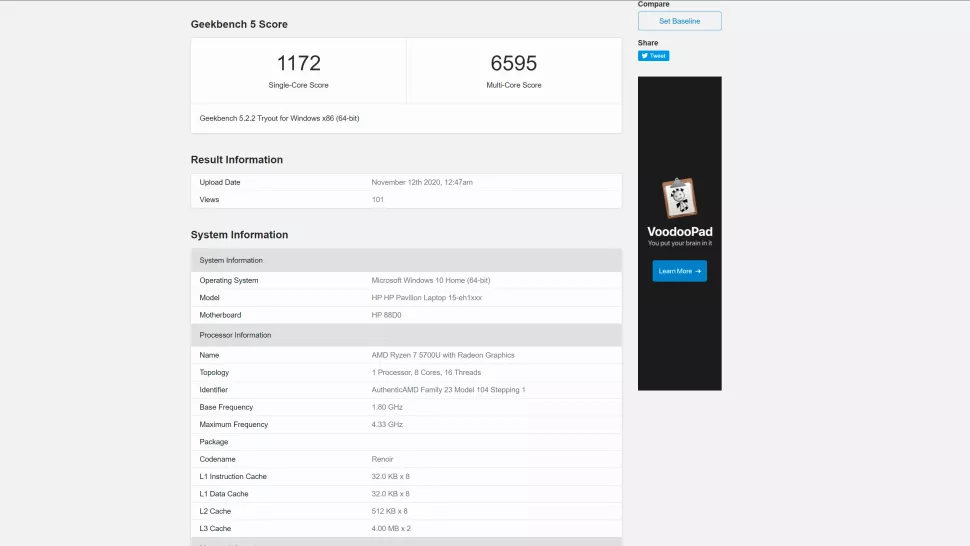Select the AMD Ryzen 7 5700U processor name
Screen dimensions: 970x546
tap(443, 355)
